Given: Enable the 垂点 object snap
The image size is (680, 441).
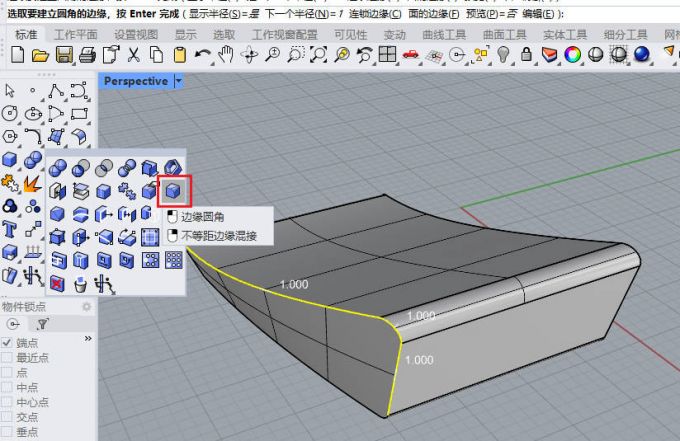Looking at the screenshot, I should [7, 431].
